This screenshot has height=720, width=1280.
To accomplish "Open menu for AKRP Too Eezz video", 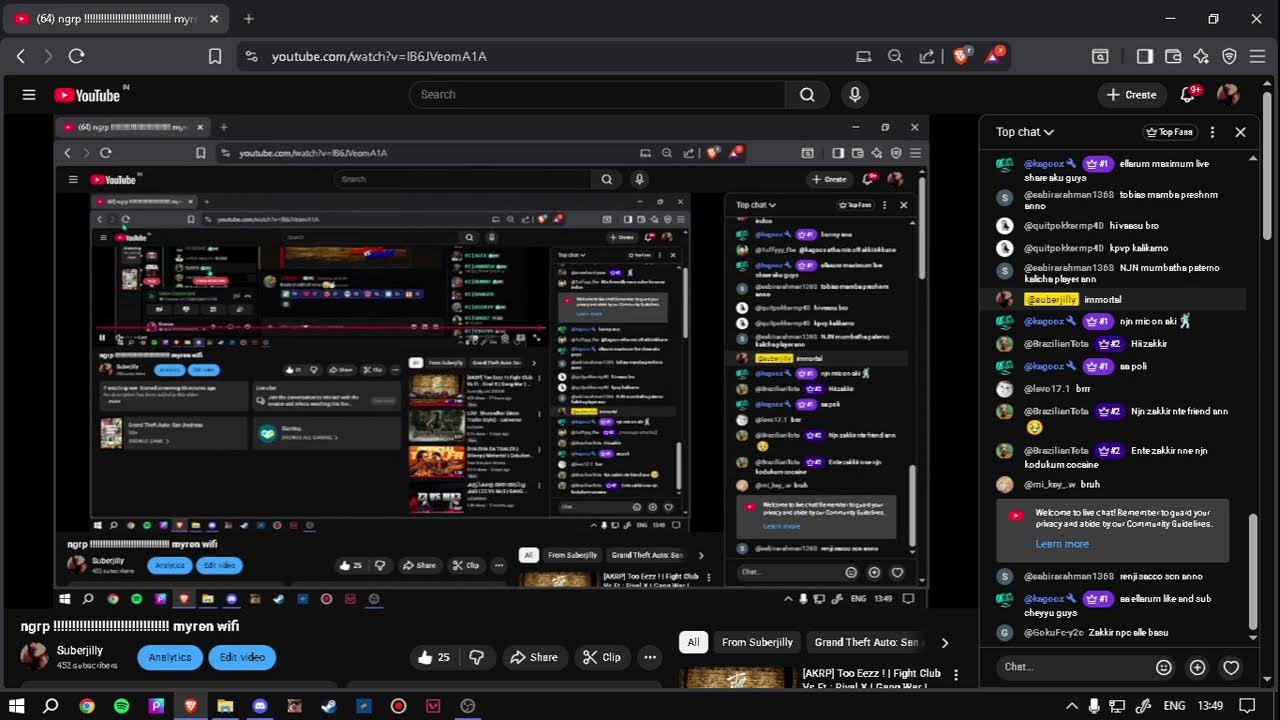I will [958, 677].
